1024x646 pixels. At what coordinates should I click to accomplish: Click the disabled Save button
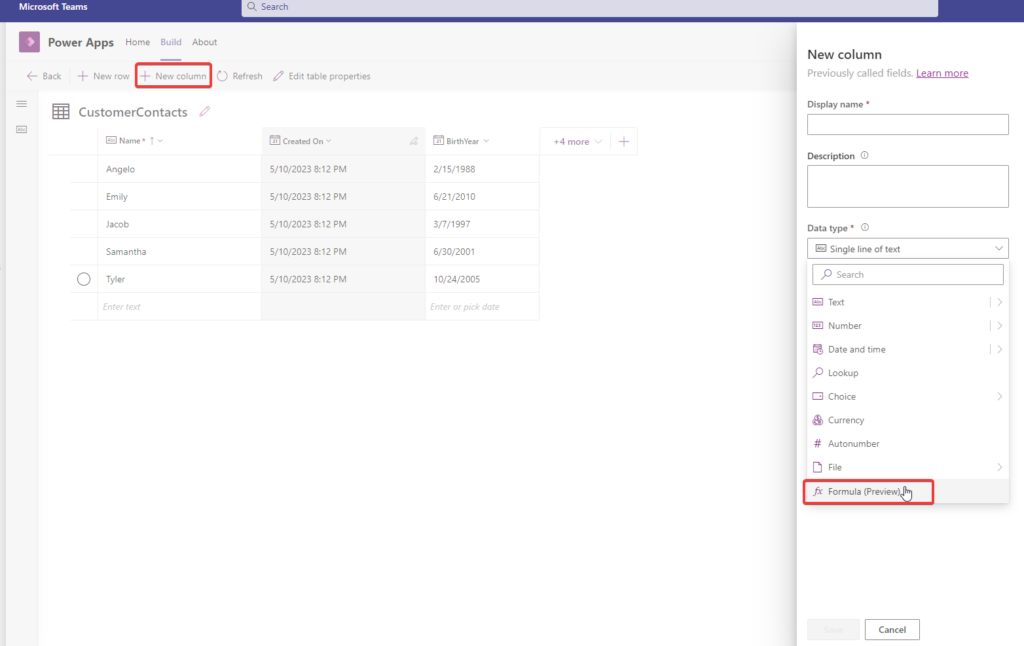(833, 630)
